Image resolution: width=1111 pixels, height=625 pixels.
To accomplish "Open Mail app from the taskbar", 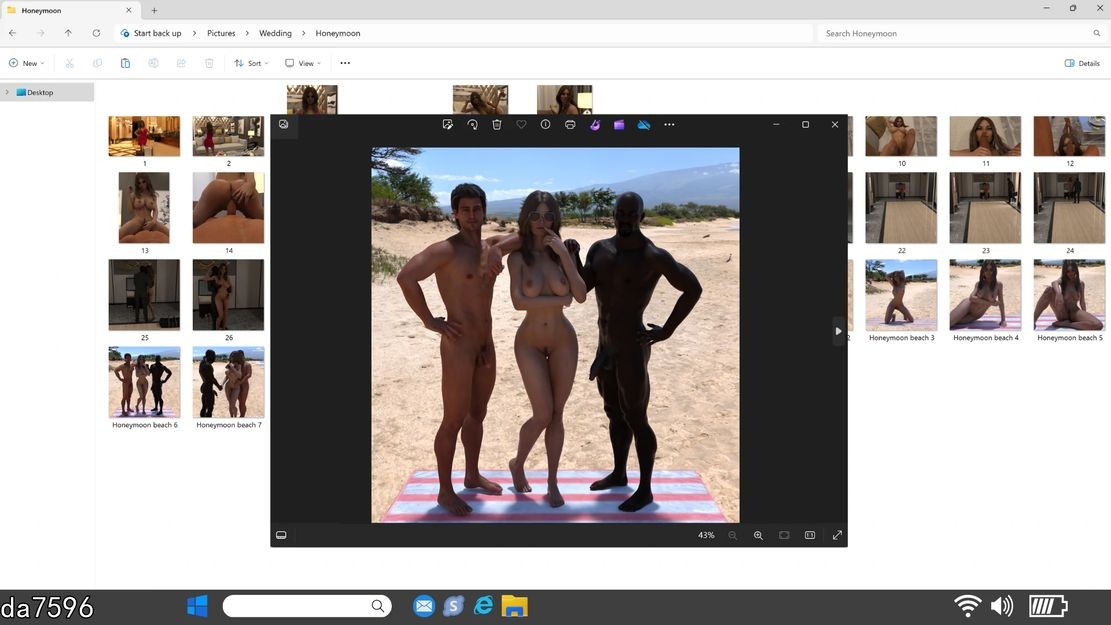I will coord(424,607).
